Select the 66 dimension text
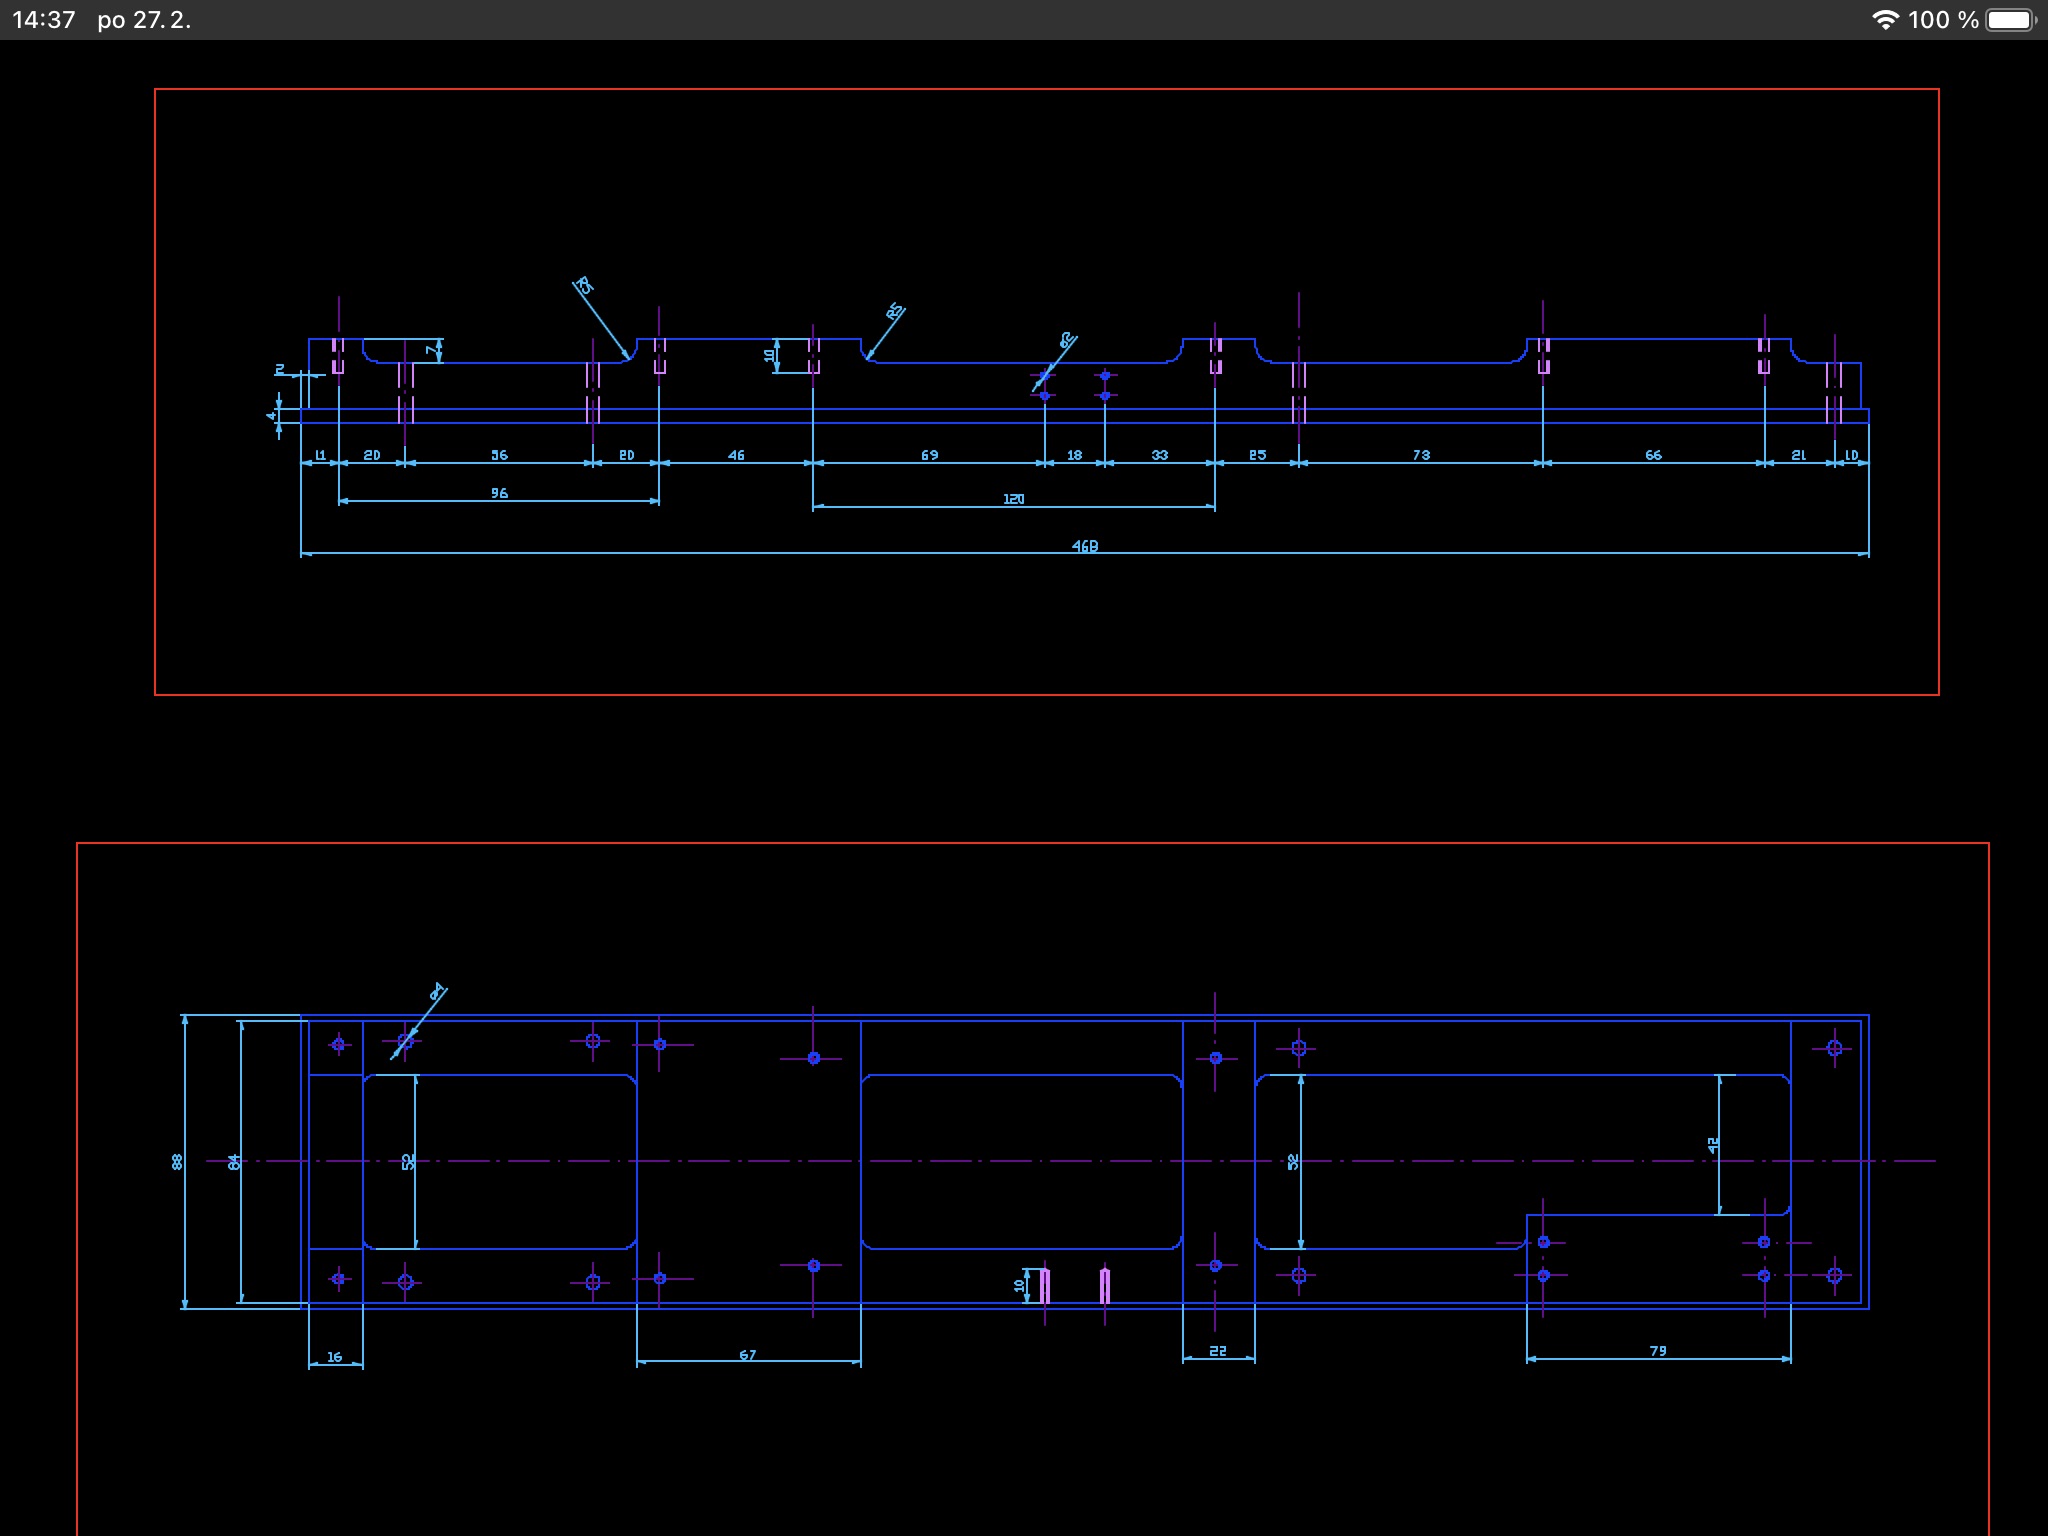 pos(1653,455)
